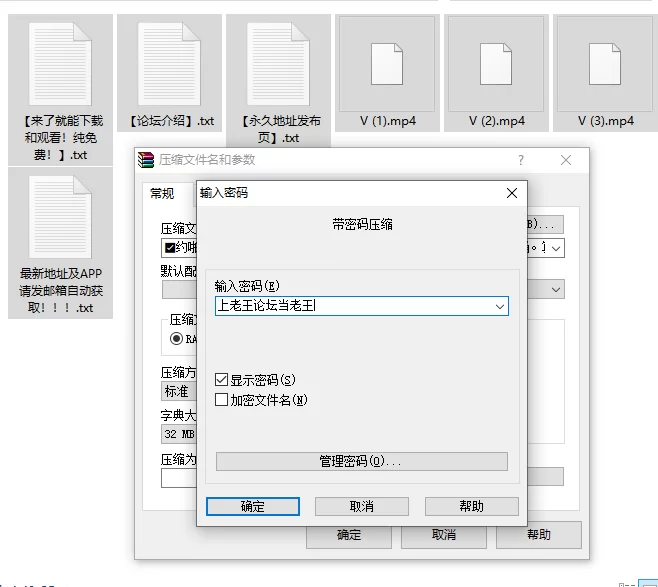Click the ? help button in title bar
Viewport: 658px width, 587px height.
tap(521, 160)
